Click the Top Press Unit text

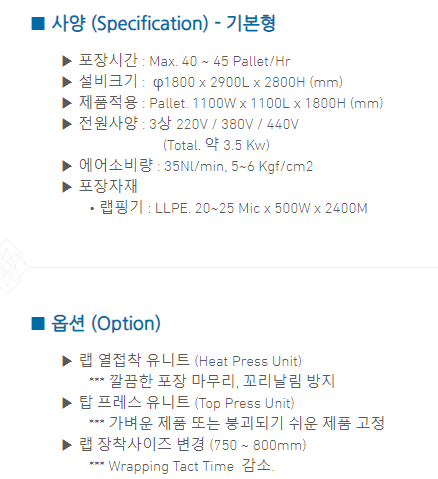point(245,403)
